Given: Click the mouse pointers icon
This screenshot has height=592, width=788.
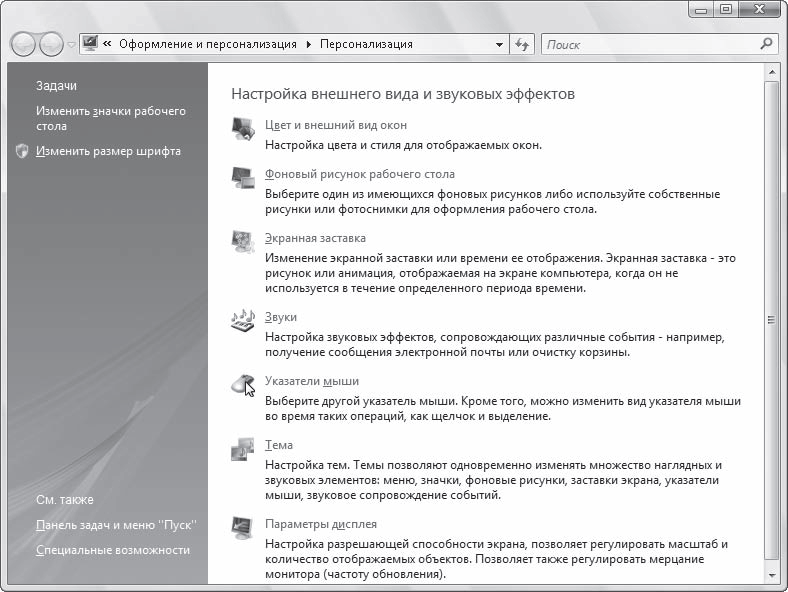Looking at the screenshot, I should pyautogui.click(x=243, y=385).
